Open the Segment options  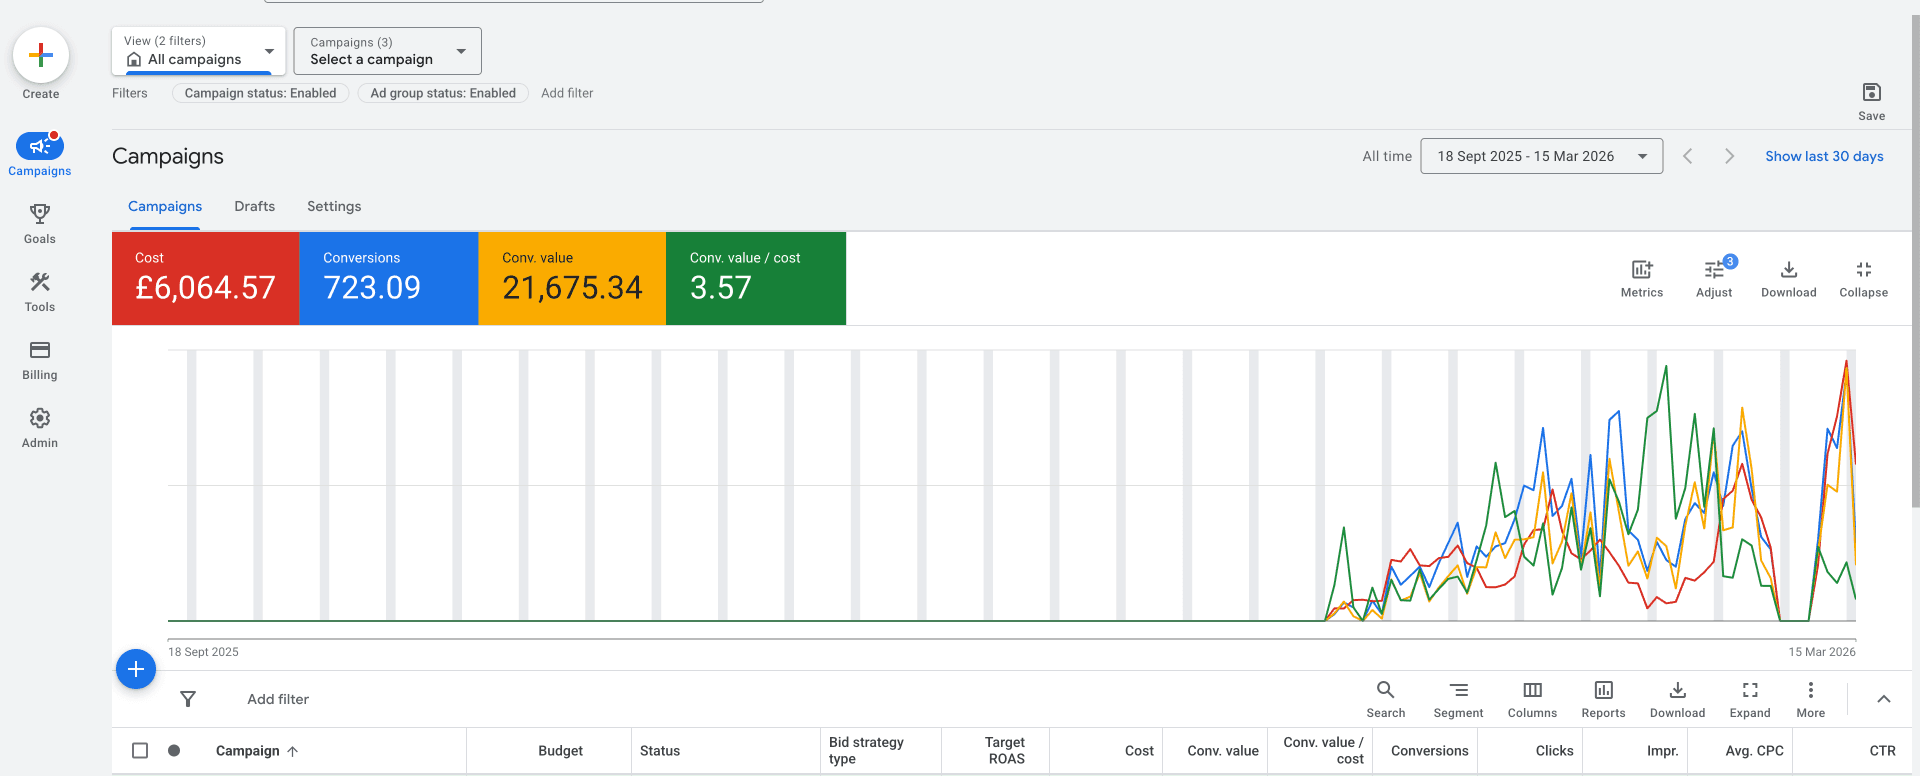pos(1459,699)
